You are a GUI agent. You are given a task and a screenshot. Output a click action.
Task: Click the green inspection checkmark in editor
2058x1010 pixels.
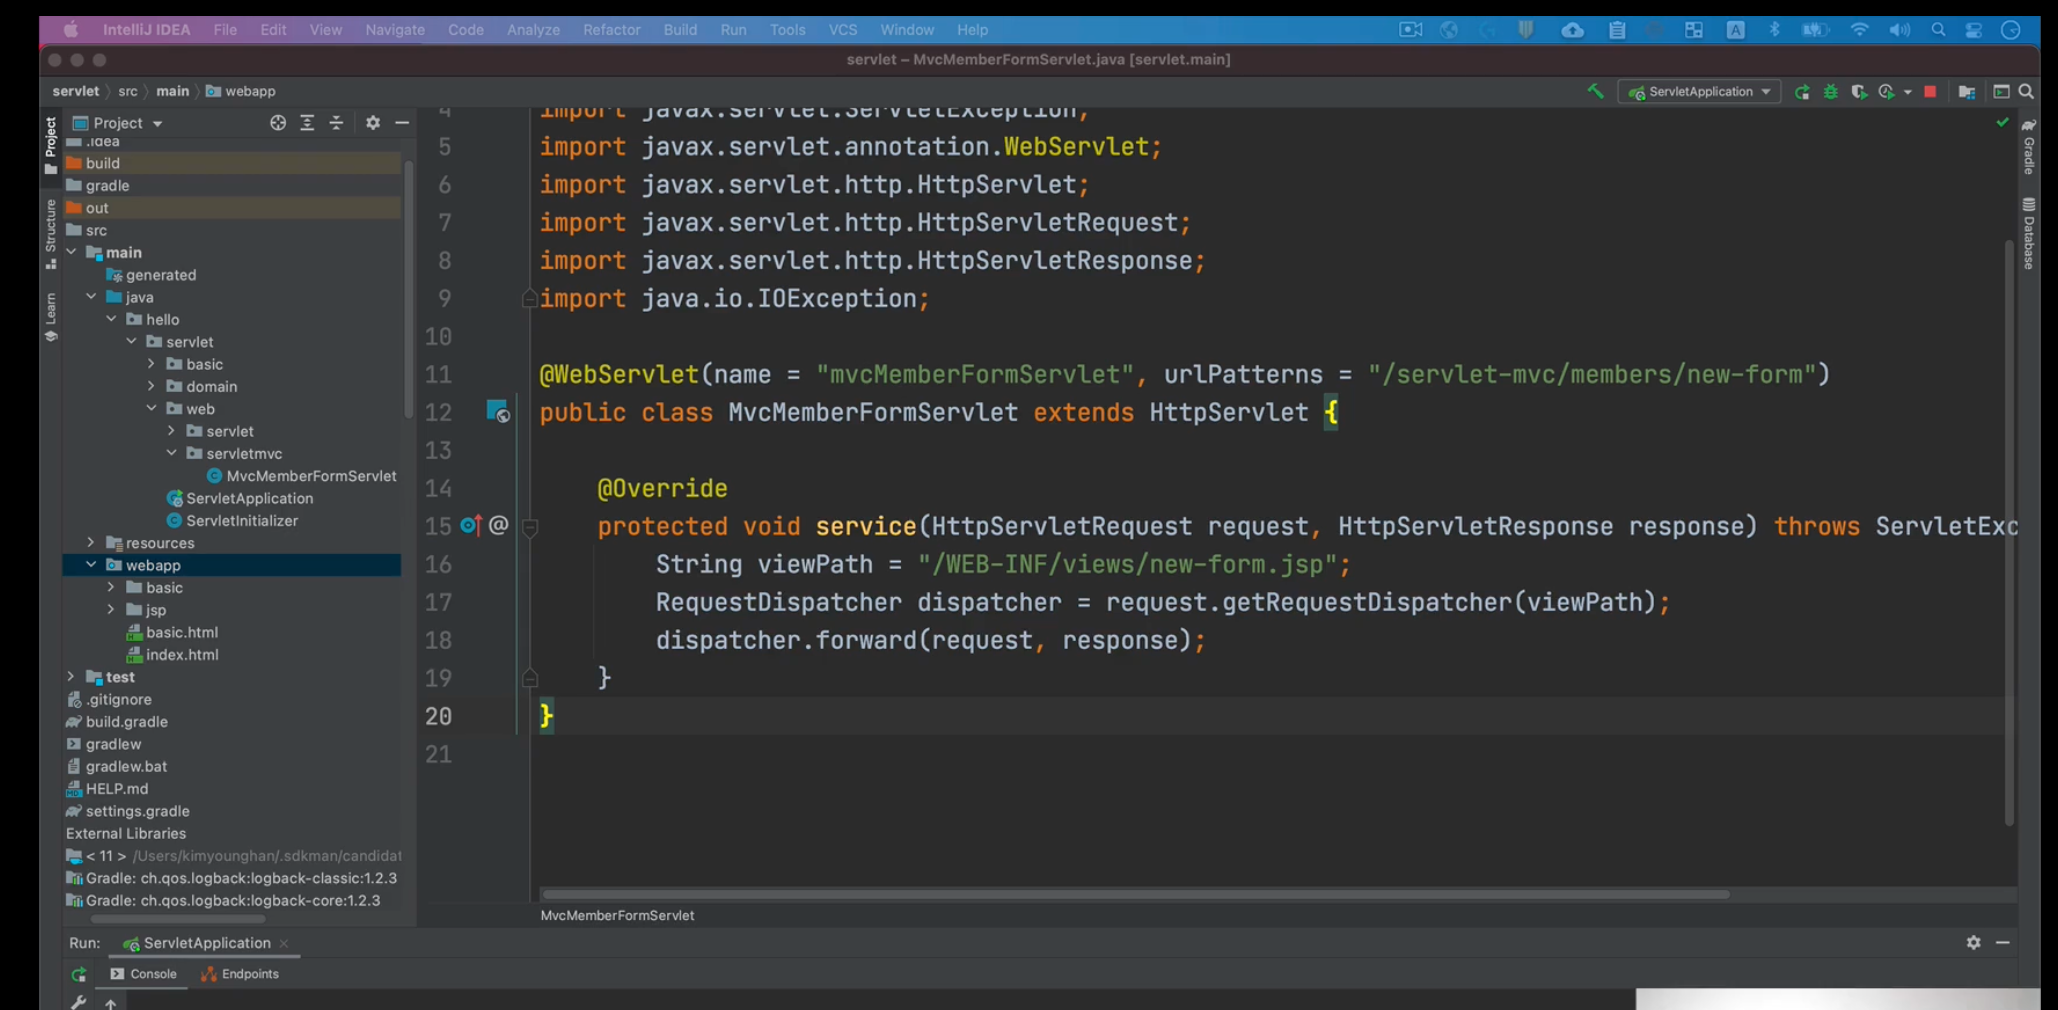[x=2002, y=122]
